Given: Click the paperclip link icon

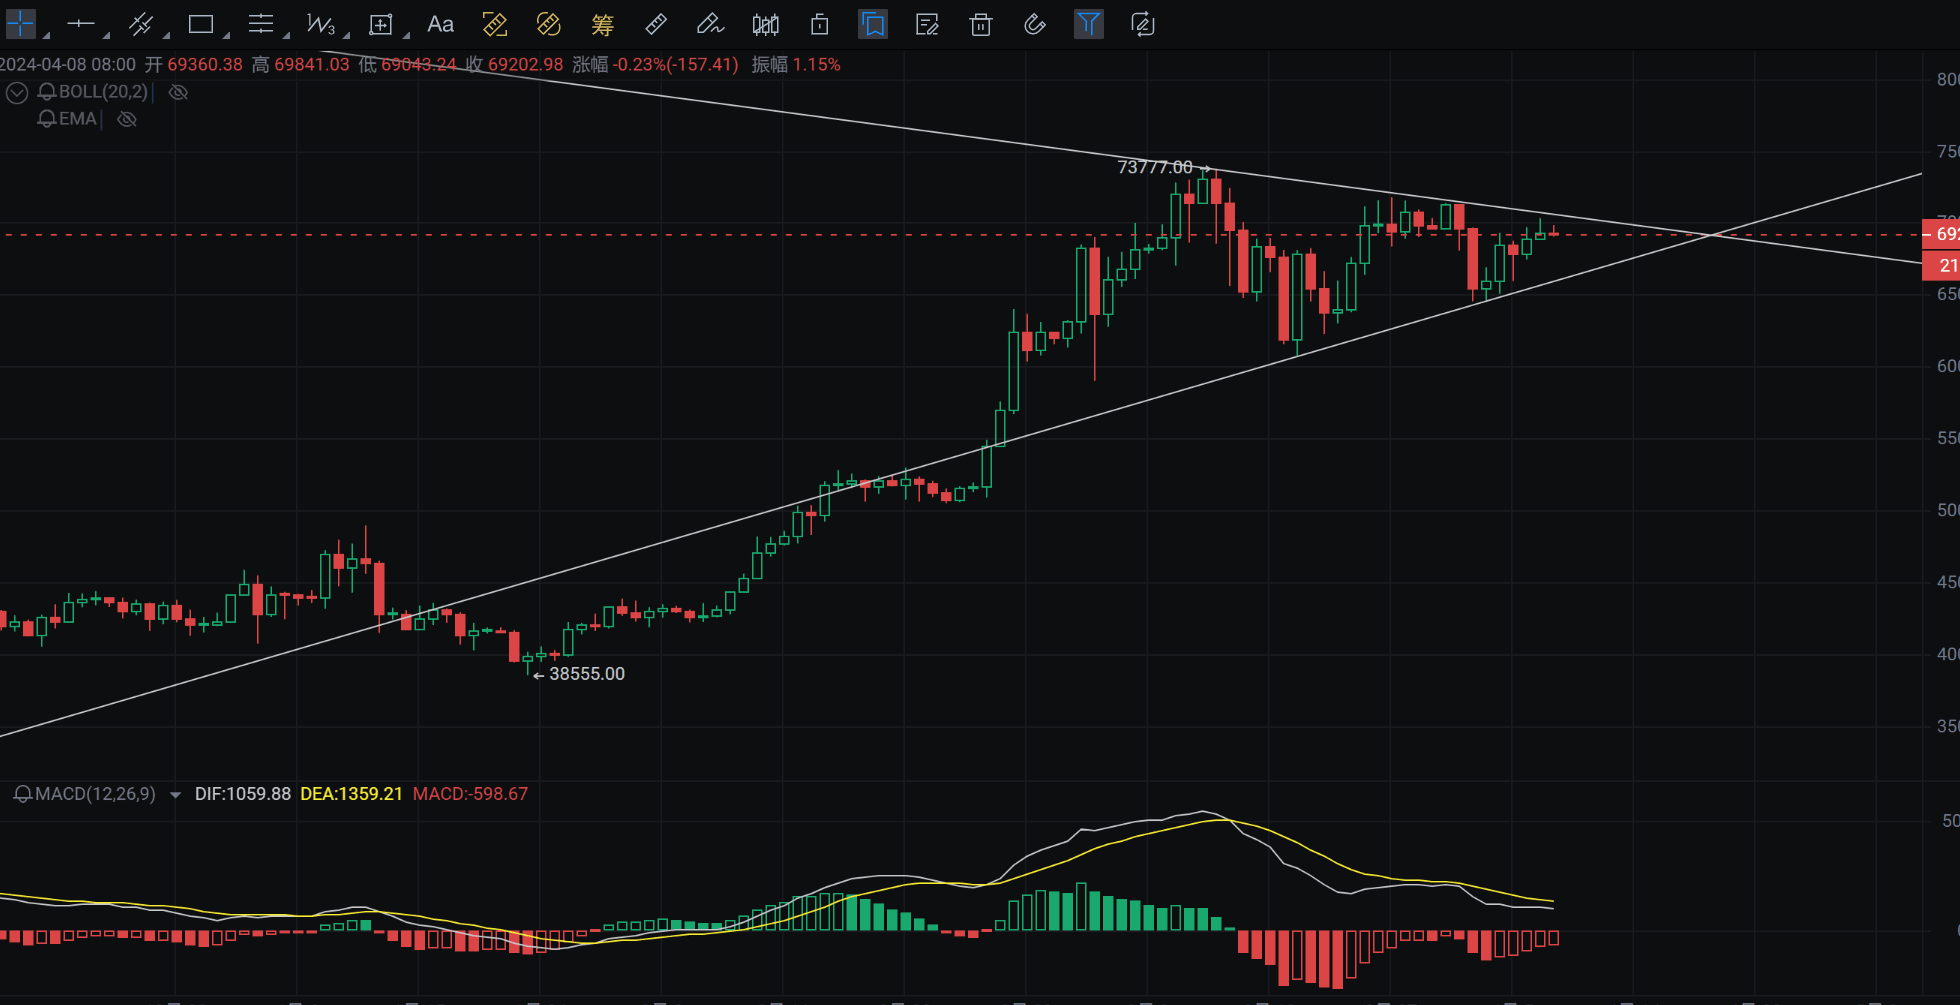Looking at the screenshot, I should 1035,24.
